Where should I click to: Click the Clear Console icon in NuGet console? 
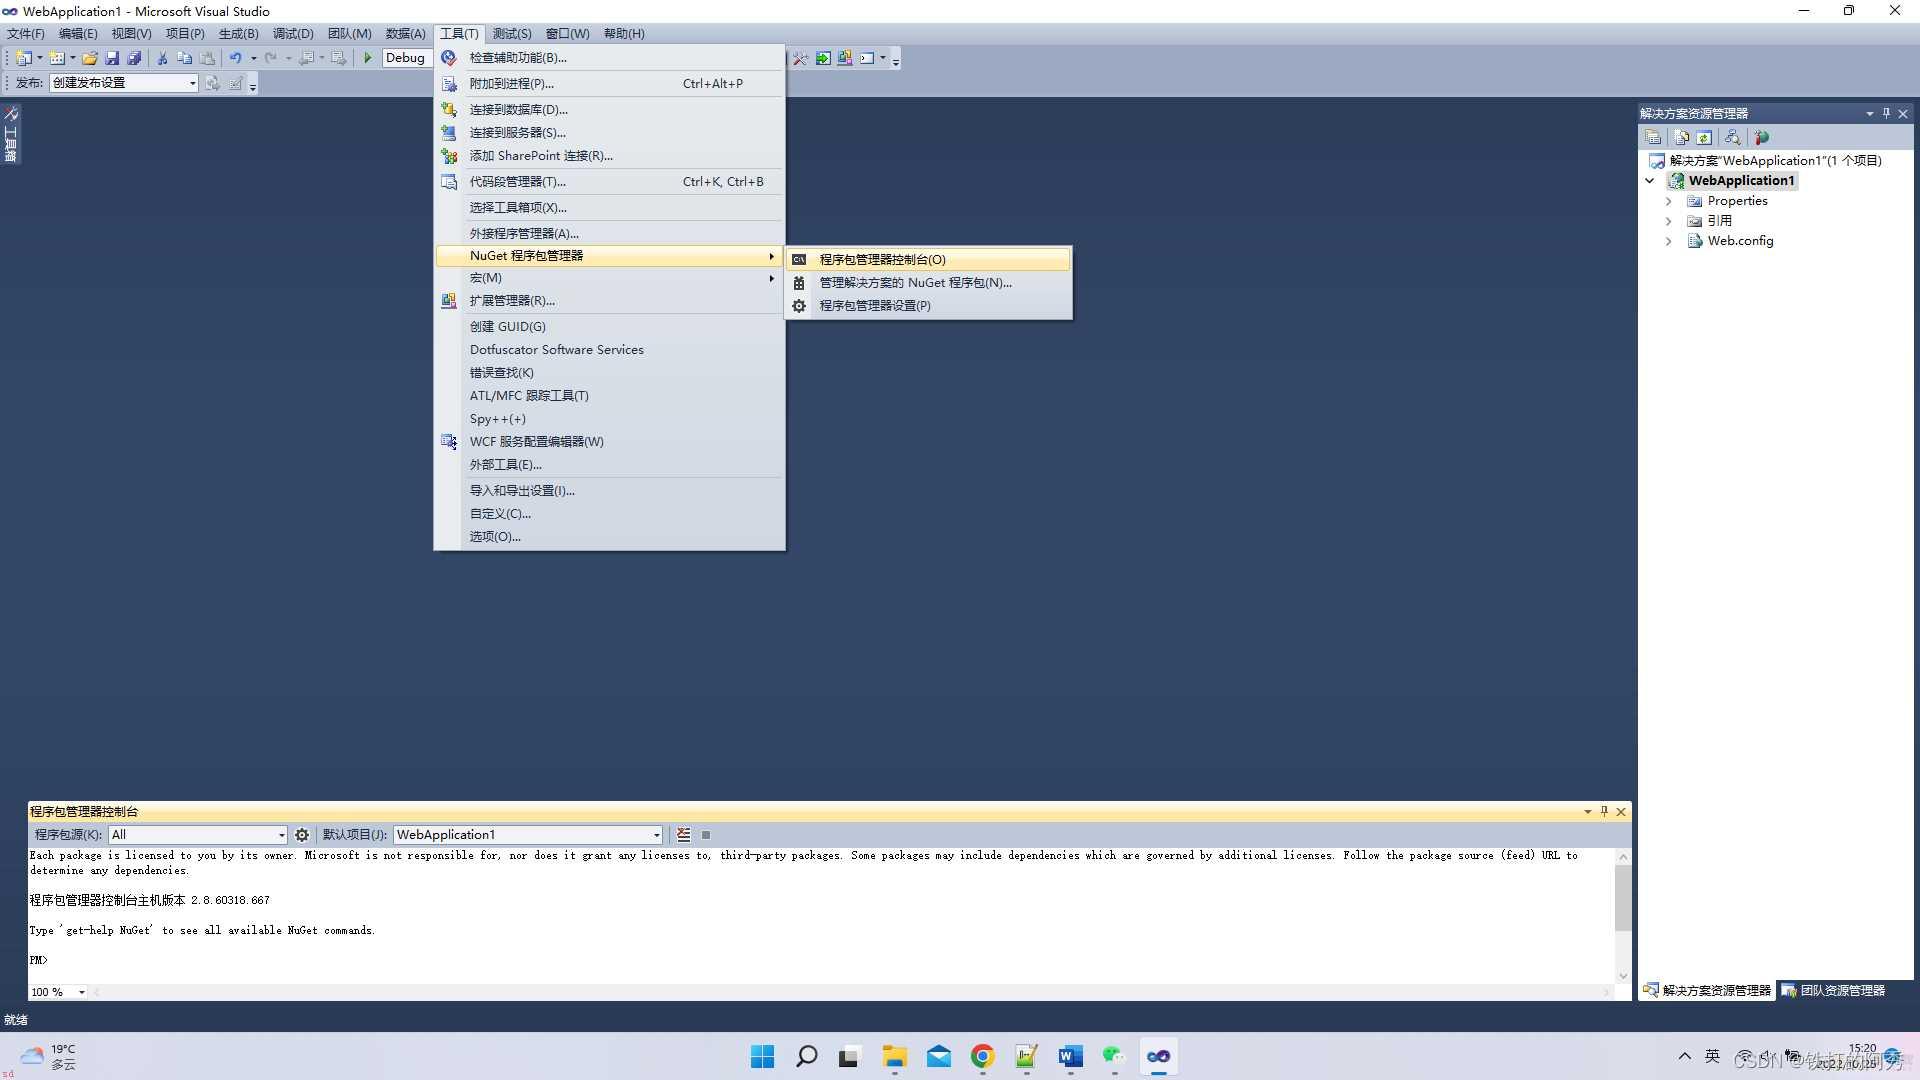(683, 835)
